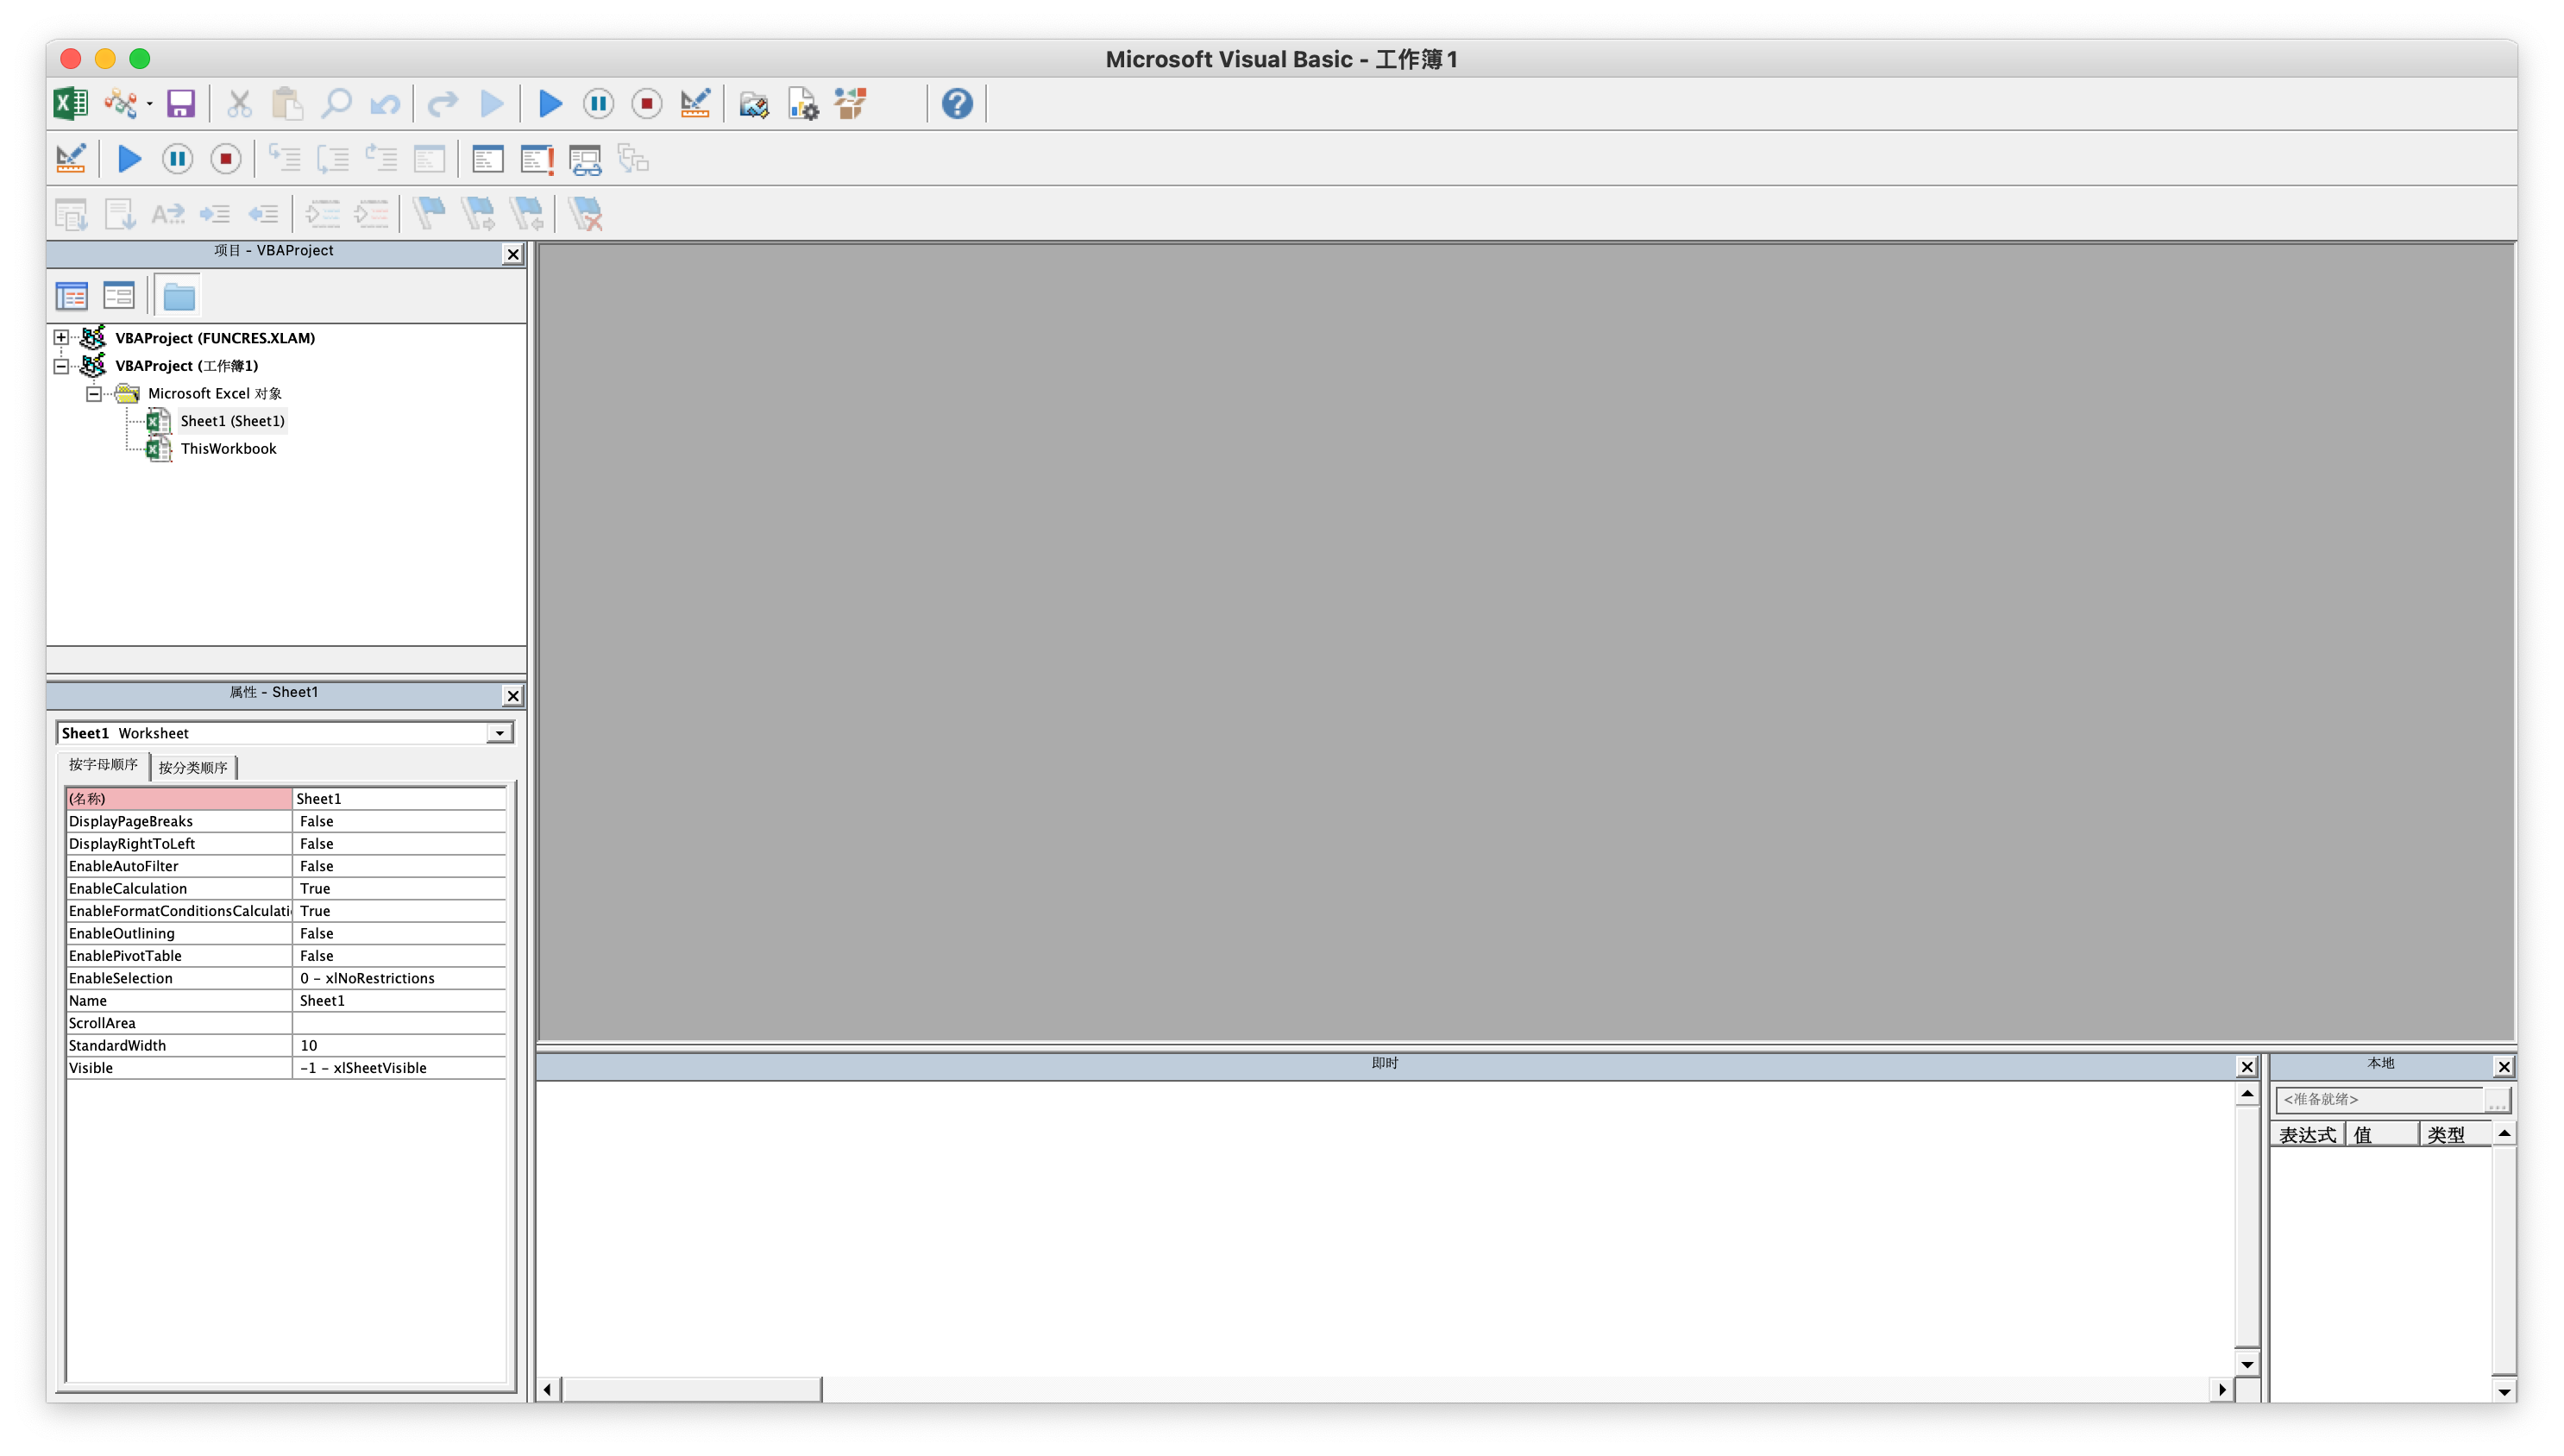Select the EnableSelection property value
This screenshot has height=1456, width=2564.
click(x=399, y=978)
